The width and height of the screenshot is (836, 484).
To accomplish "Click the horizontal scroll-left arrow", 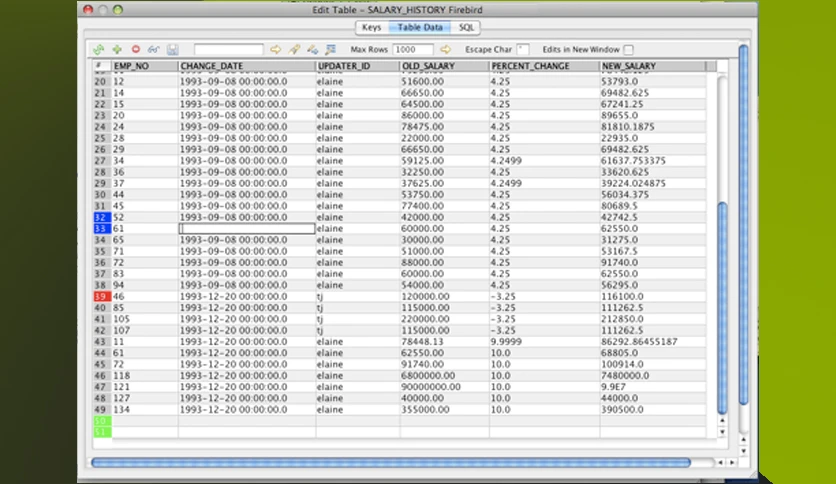I will tap(720, 462).
